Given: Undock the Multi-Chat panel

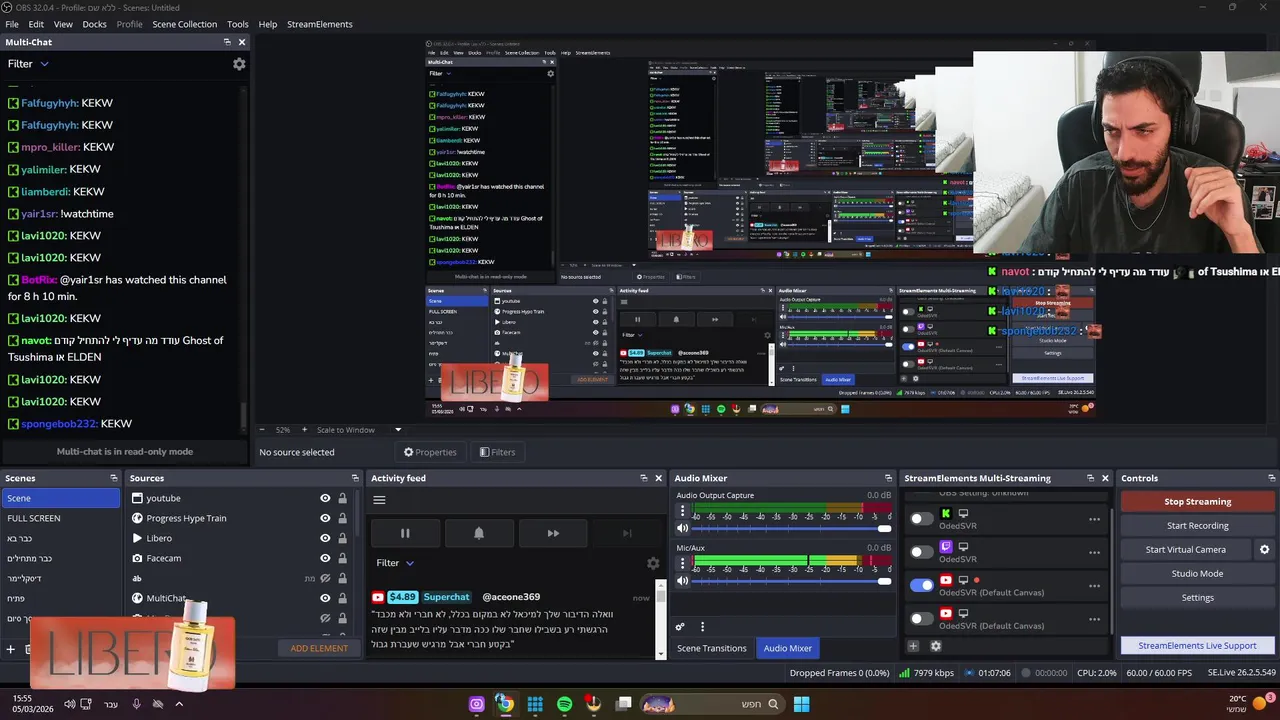Looking at the screenshot, I should pos(227,42).
